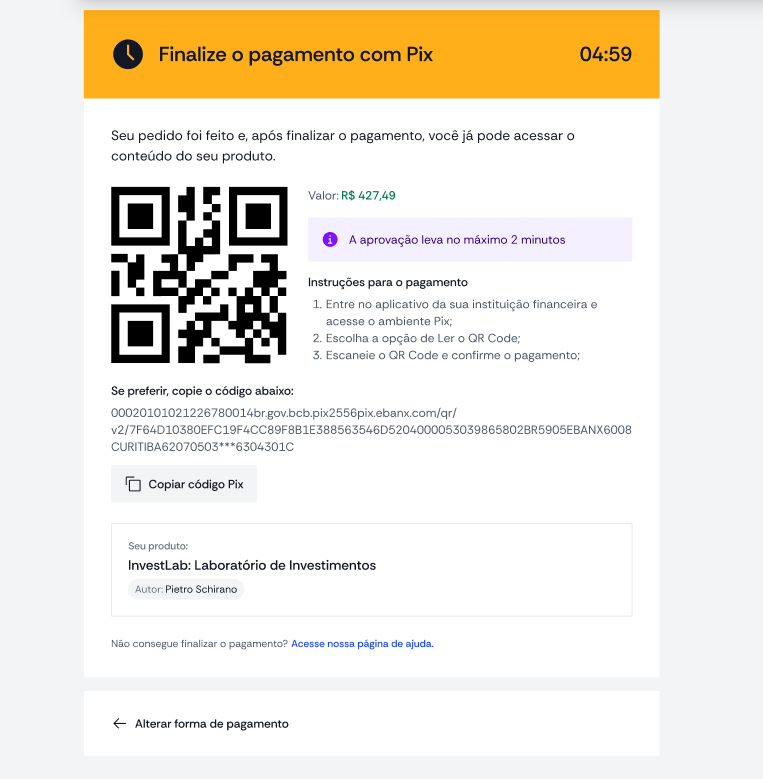This screenshot has height=779, width=763.
Task: Click the R$ 427,49 amount value
Action: pos(368,195)
